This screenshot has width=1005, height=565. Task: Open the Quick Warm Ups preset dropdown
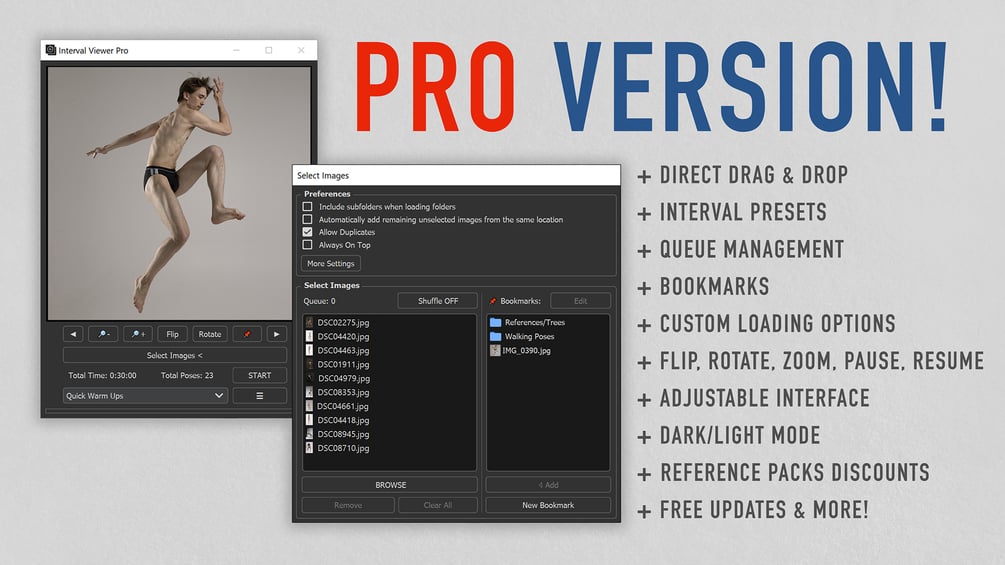(145, 395)
